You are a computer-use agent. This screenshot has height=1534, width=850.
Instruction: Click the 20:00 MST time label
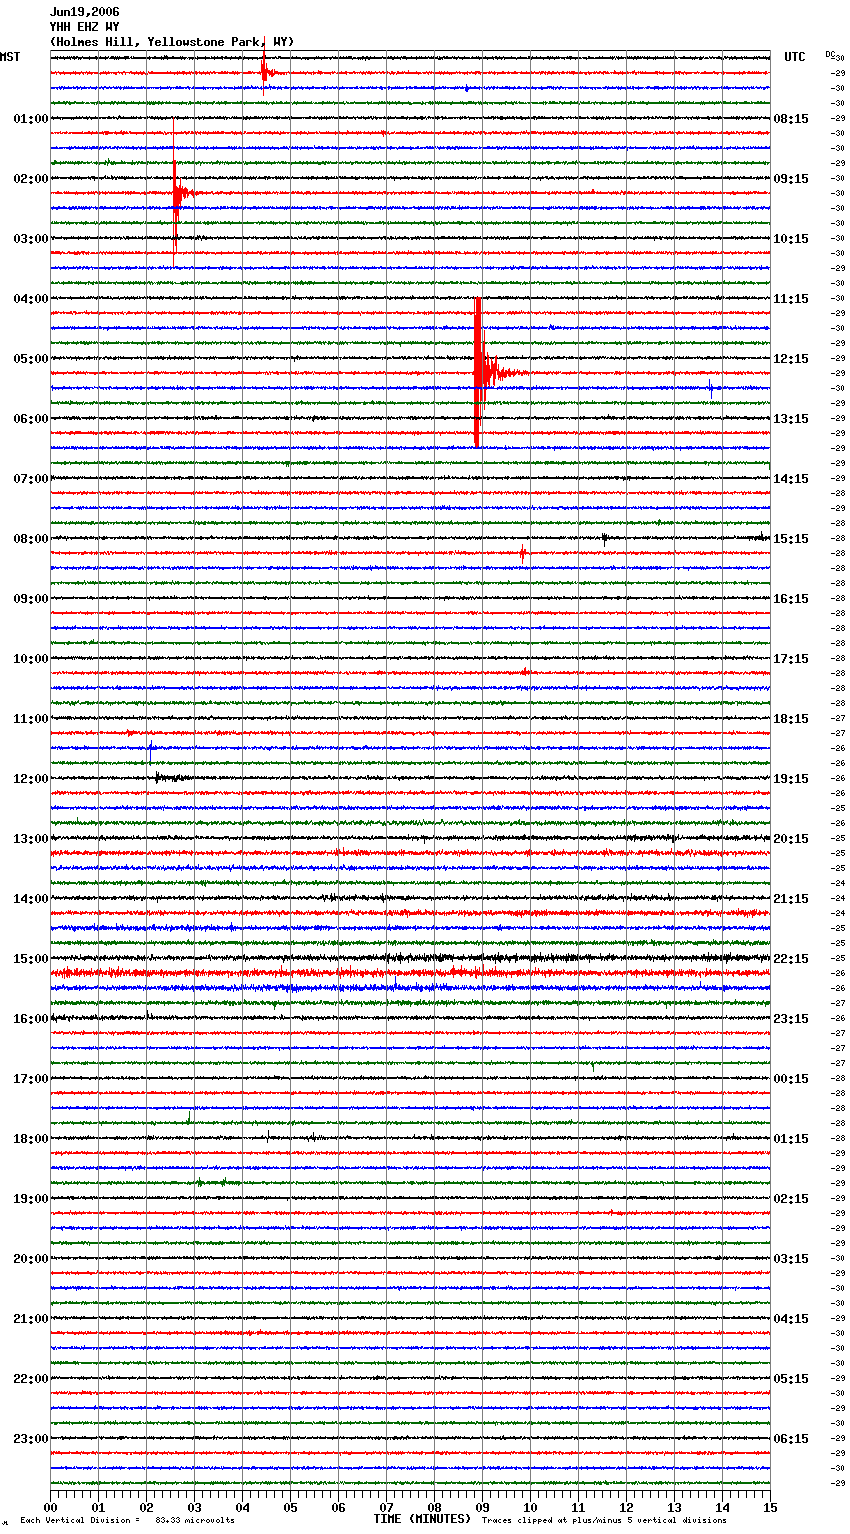pos(31,1258)
